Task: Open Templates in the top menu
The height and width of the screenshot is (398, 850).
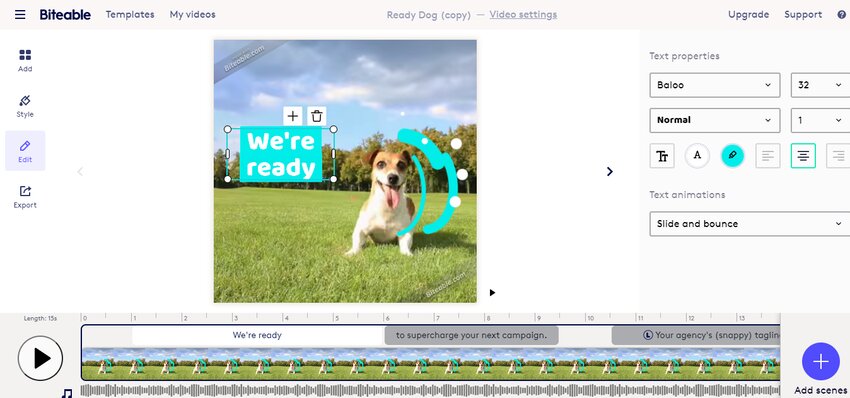Action: point(130,15)
